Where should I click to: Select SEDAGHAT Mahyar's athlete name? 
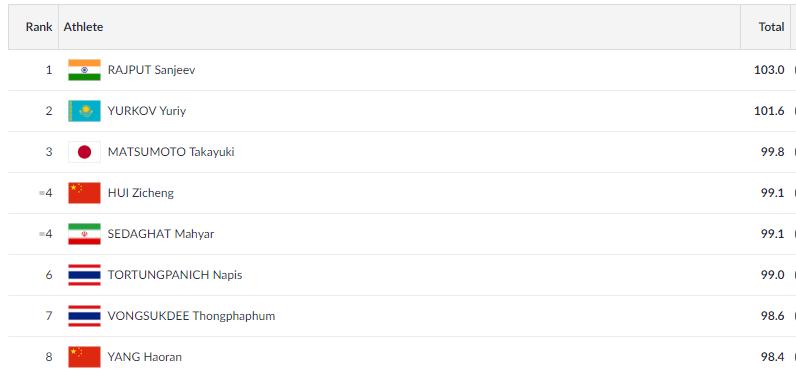click(161, 234)
